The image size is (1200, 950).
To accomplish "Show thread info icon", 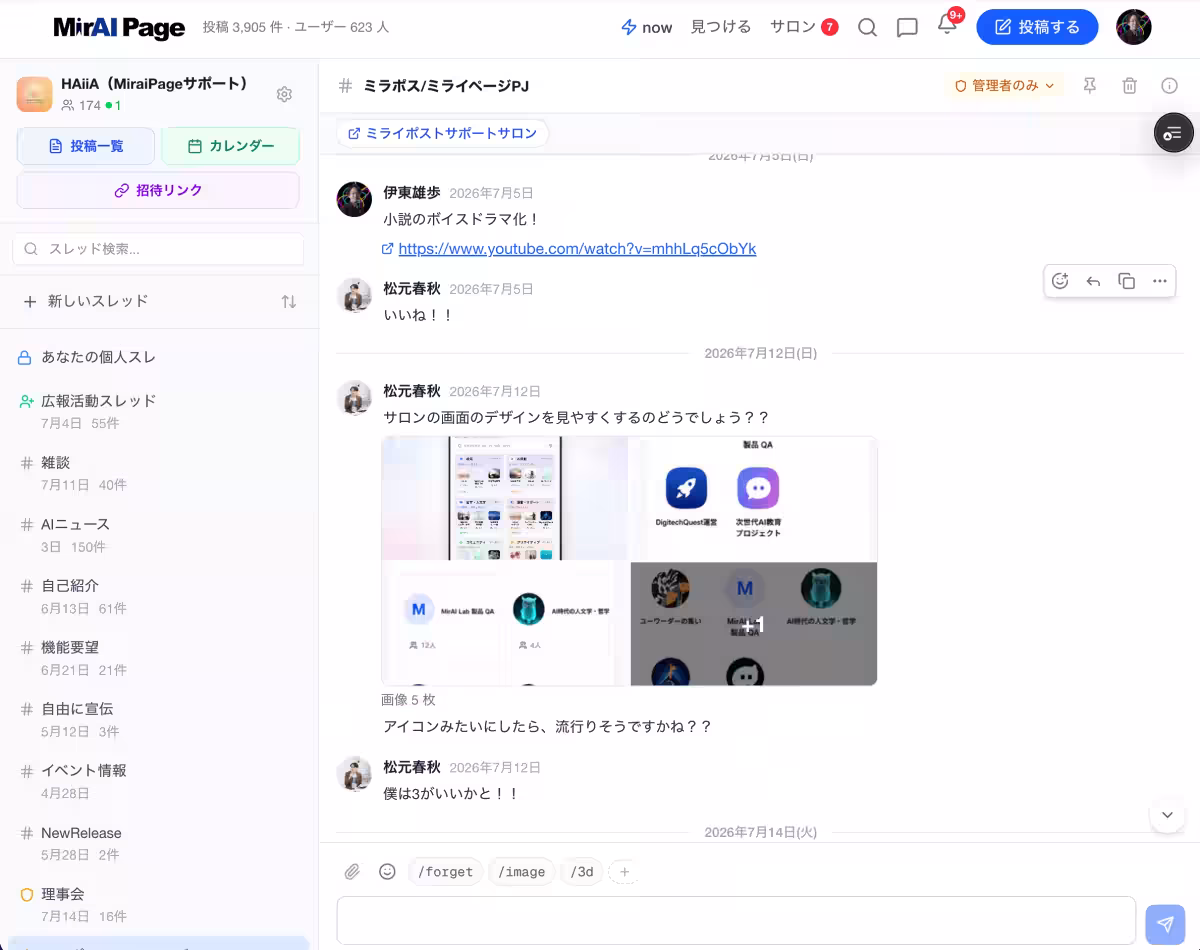I will (x=1169, y=86).
